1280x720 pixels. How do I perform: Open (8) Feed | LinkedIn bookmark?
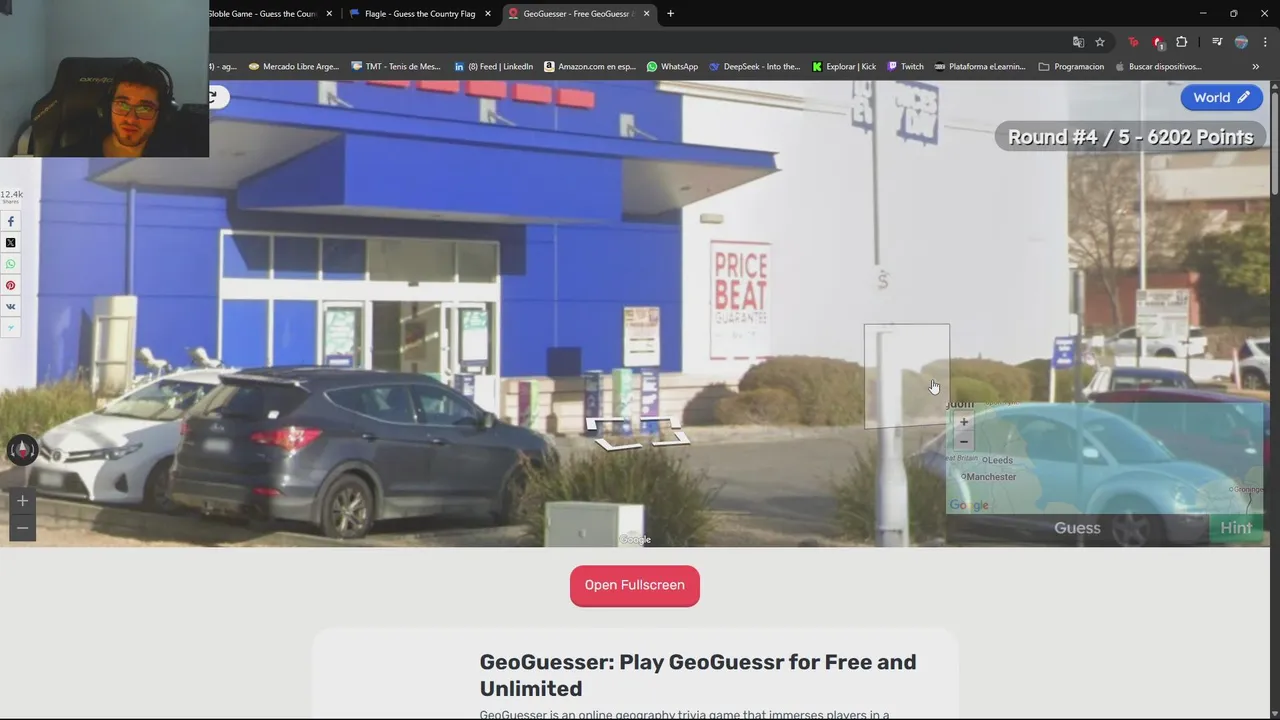493,67
